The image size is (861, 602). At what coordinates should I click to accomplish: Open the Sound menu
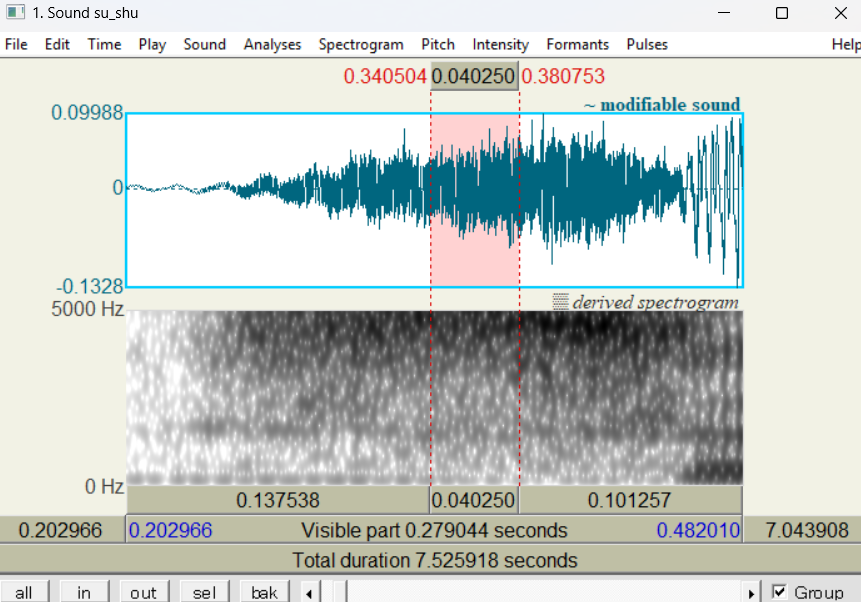[x=205, y=44]
